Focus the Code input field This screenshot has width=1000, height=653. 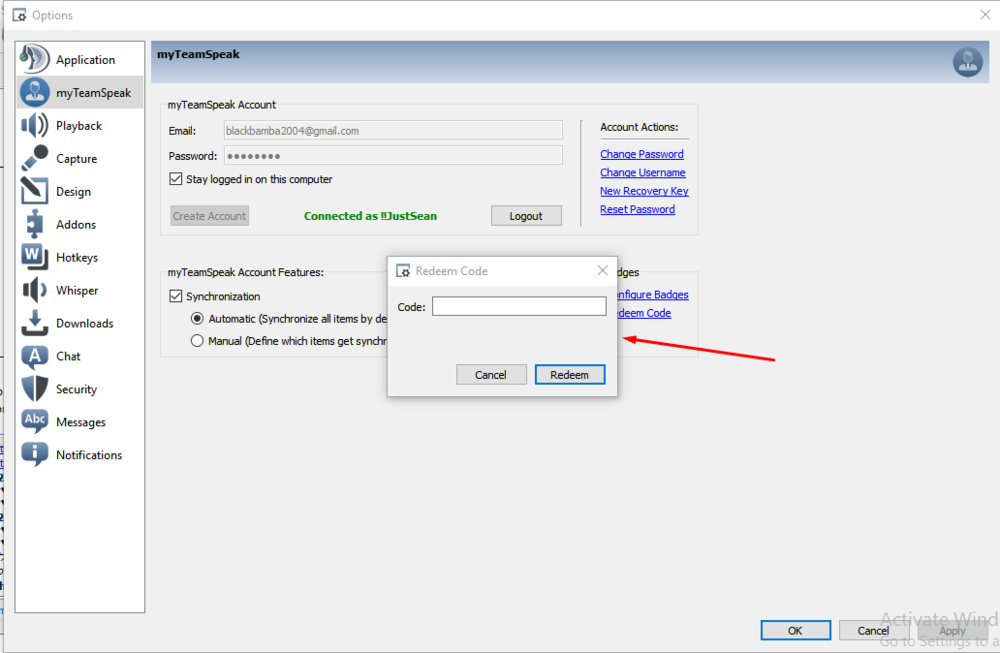tap(518, 307)
